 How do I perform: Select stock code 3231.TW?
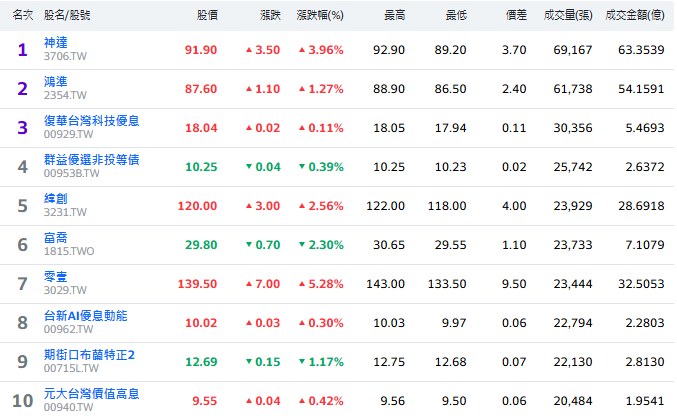coord(65,212)
